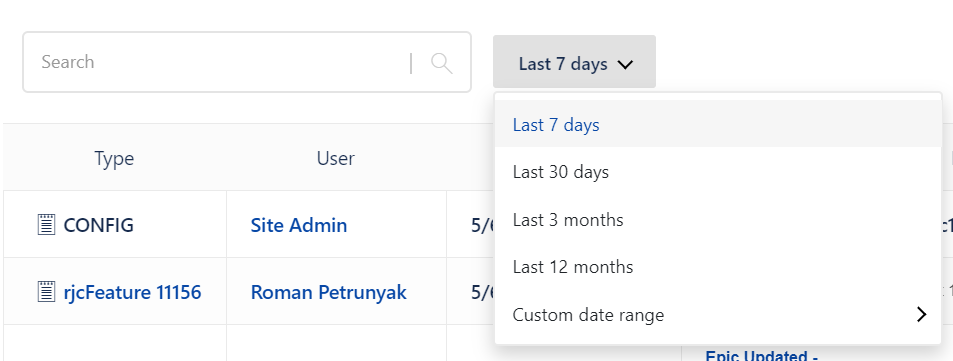The image size is (953, 361).
Task: Open the Custom date range option
Action: coord(718,315)
